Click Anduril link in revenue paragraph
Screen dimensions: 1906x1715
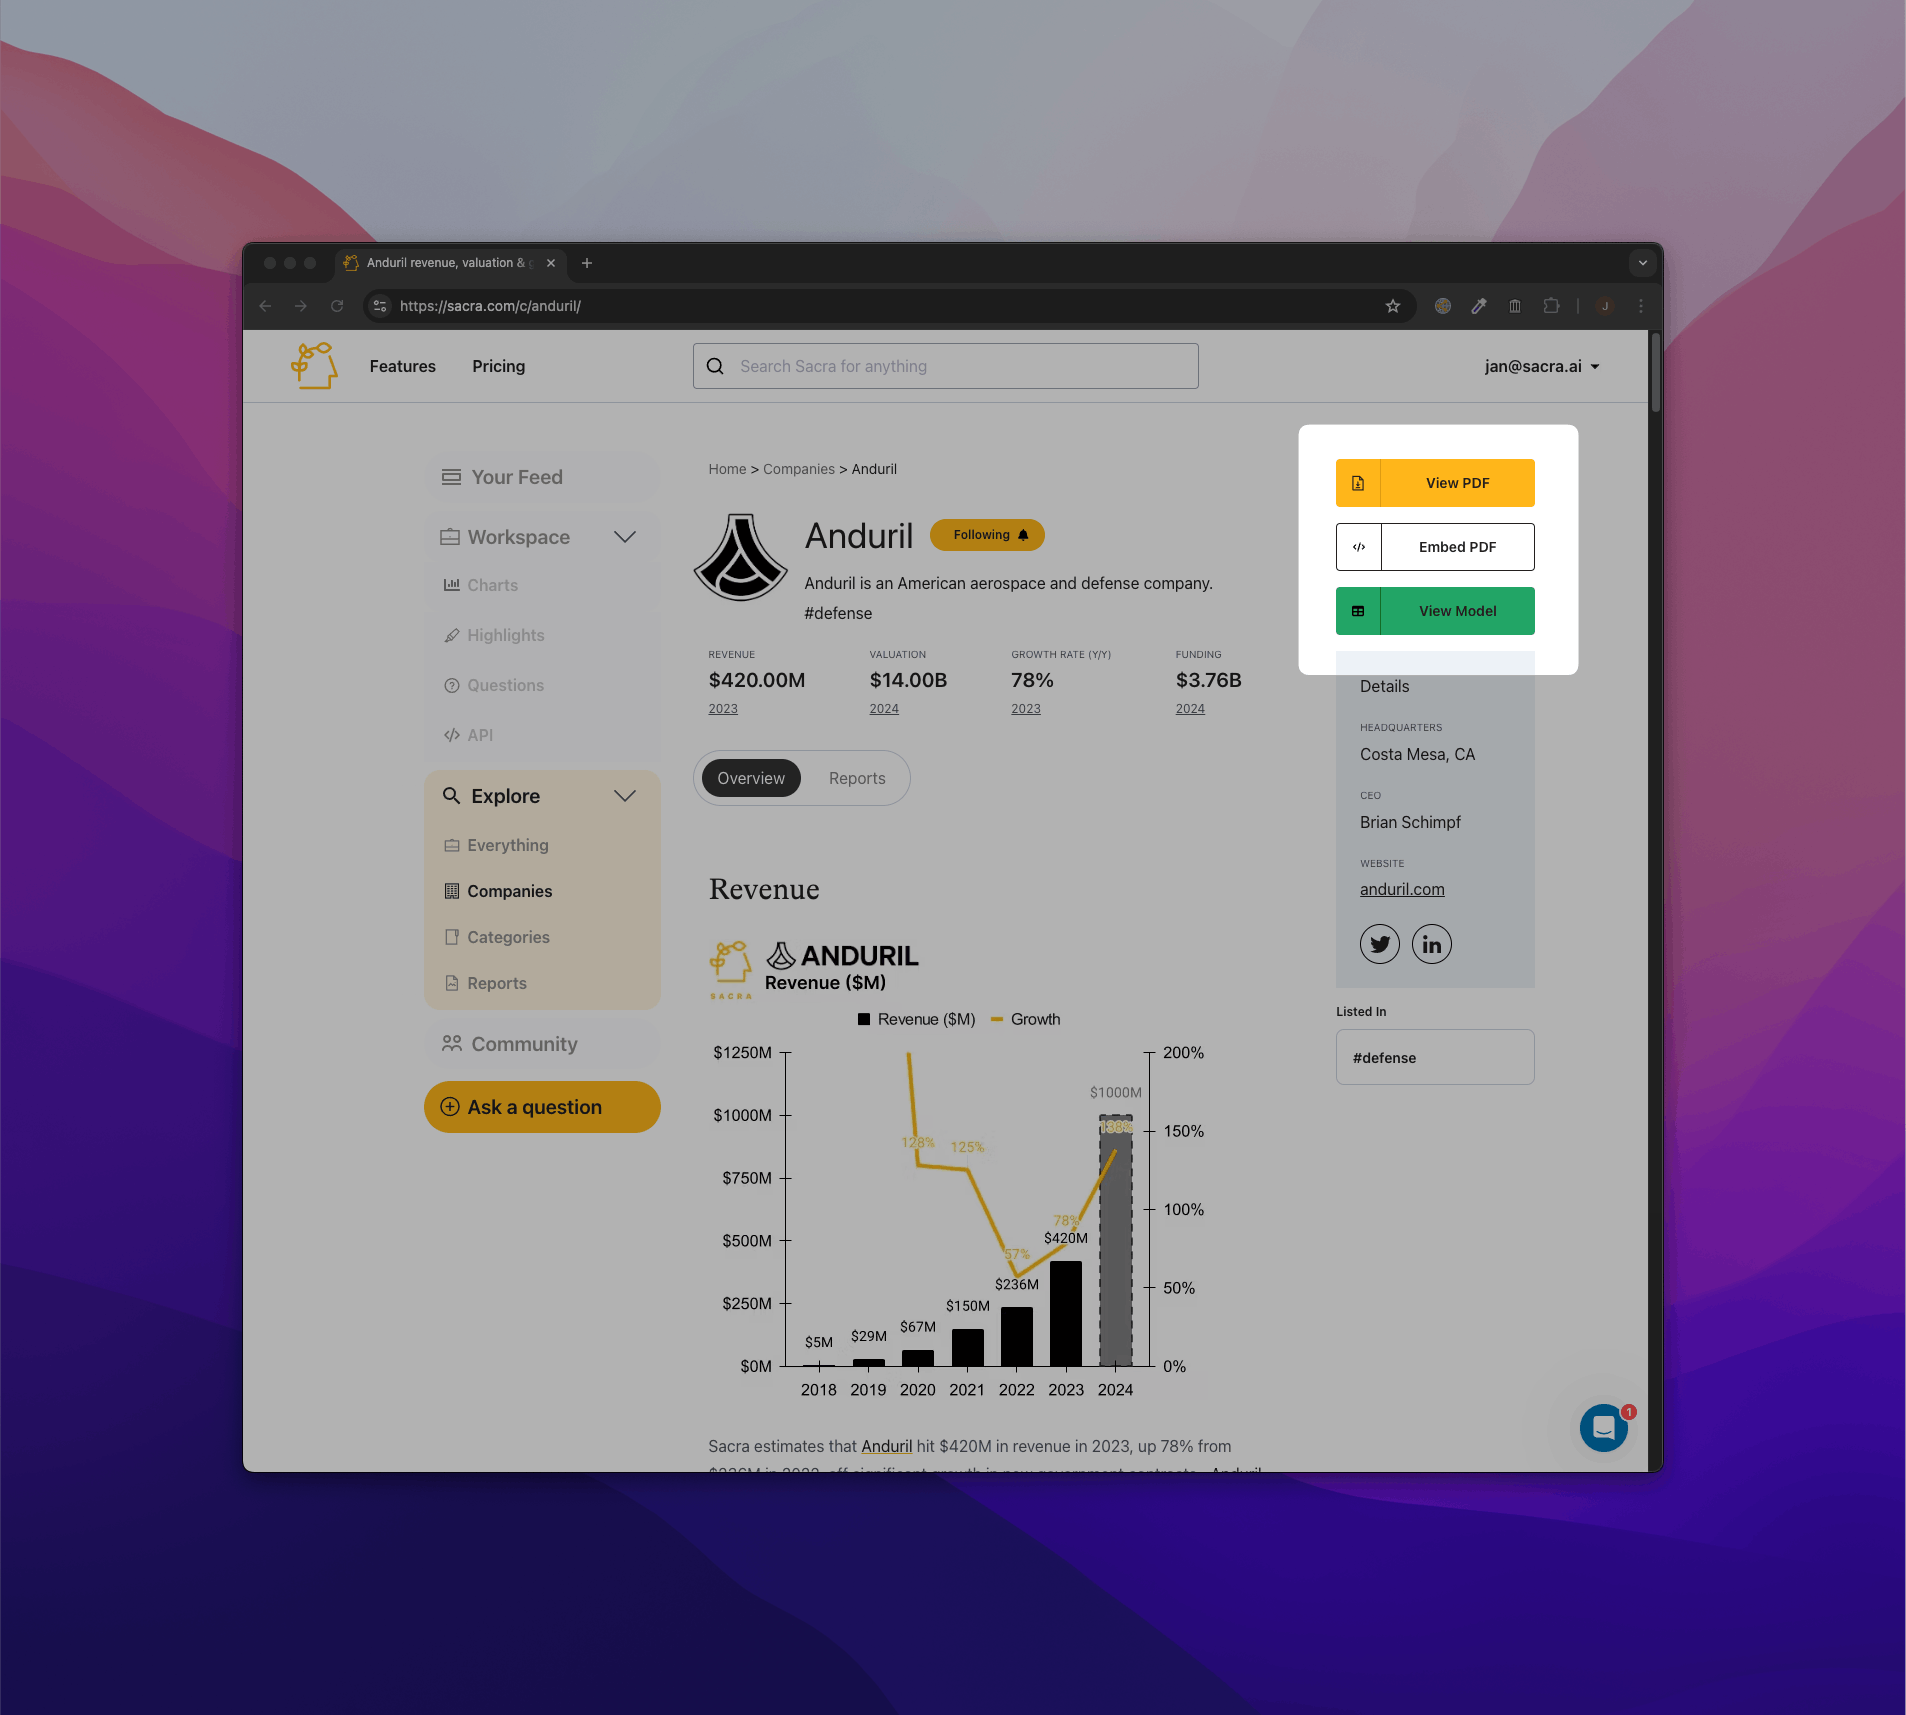point(887,1446)
